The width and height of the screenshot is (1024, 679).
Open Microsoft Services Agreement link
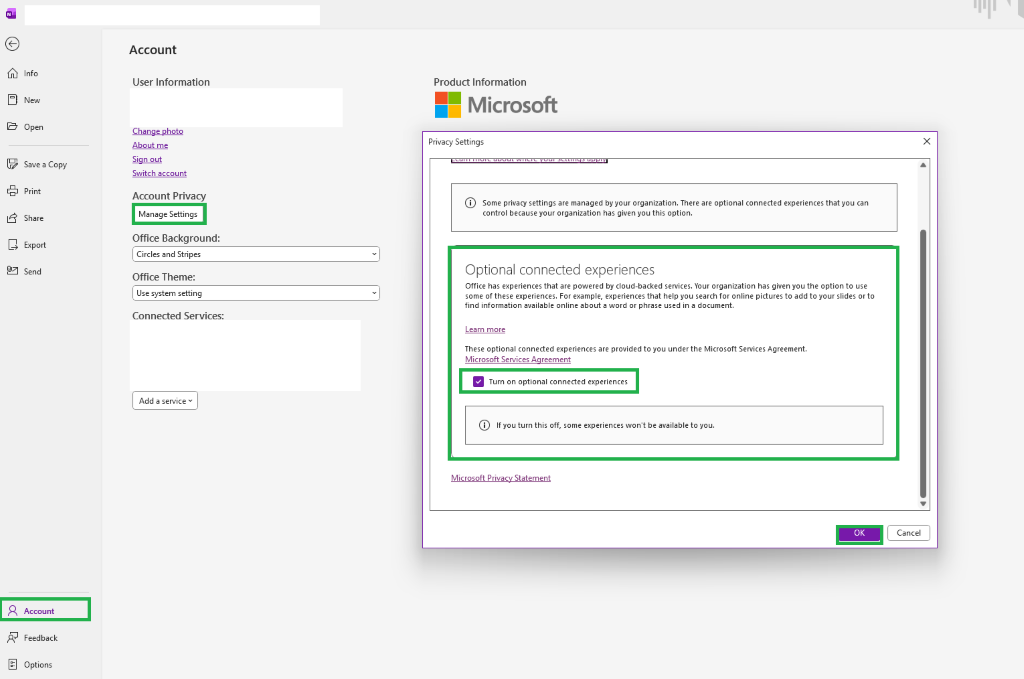coord(518,360)
